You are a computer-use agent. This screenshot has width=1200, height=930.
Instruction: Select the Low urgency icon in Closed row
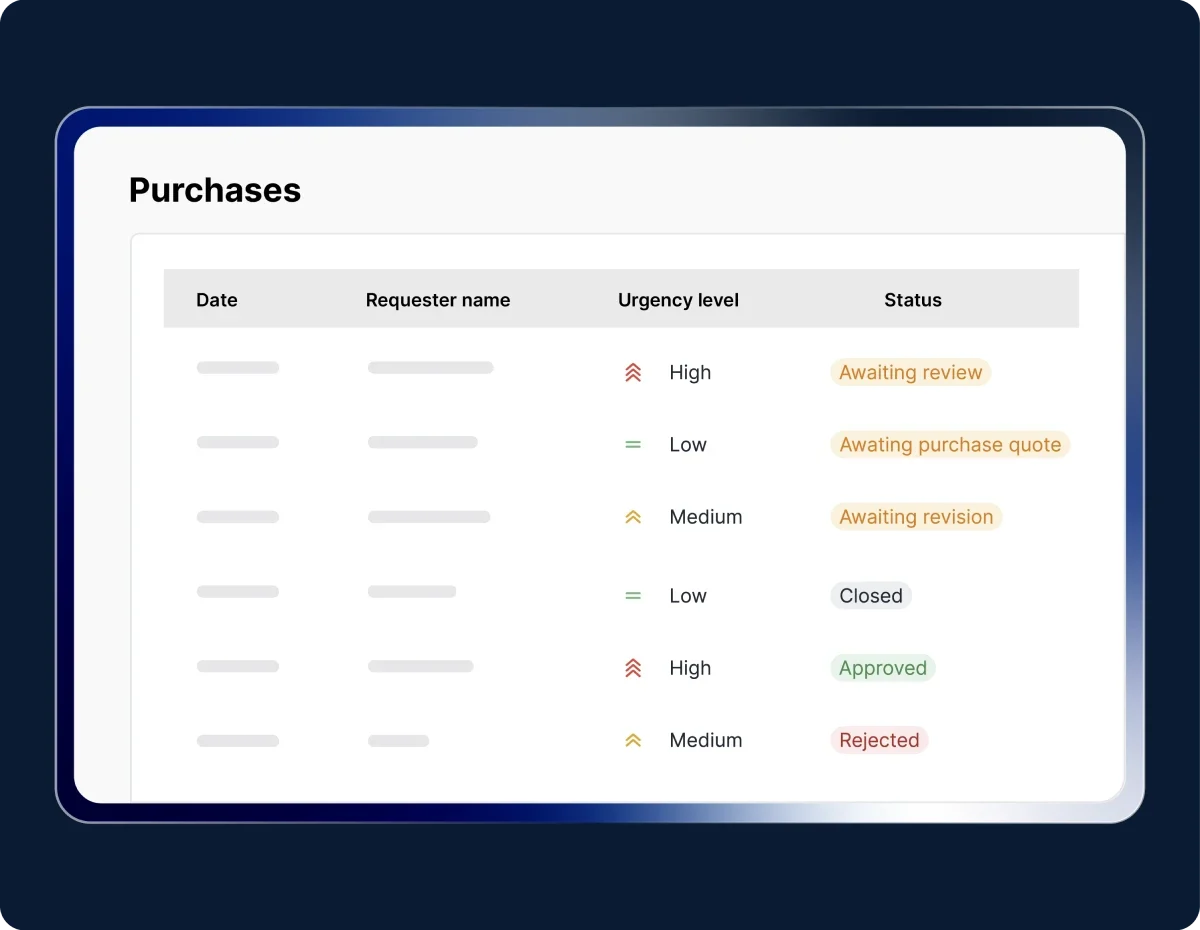[632, 596]
